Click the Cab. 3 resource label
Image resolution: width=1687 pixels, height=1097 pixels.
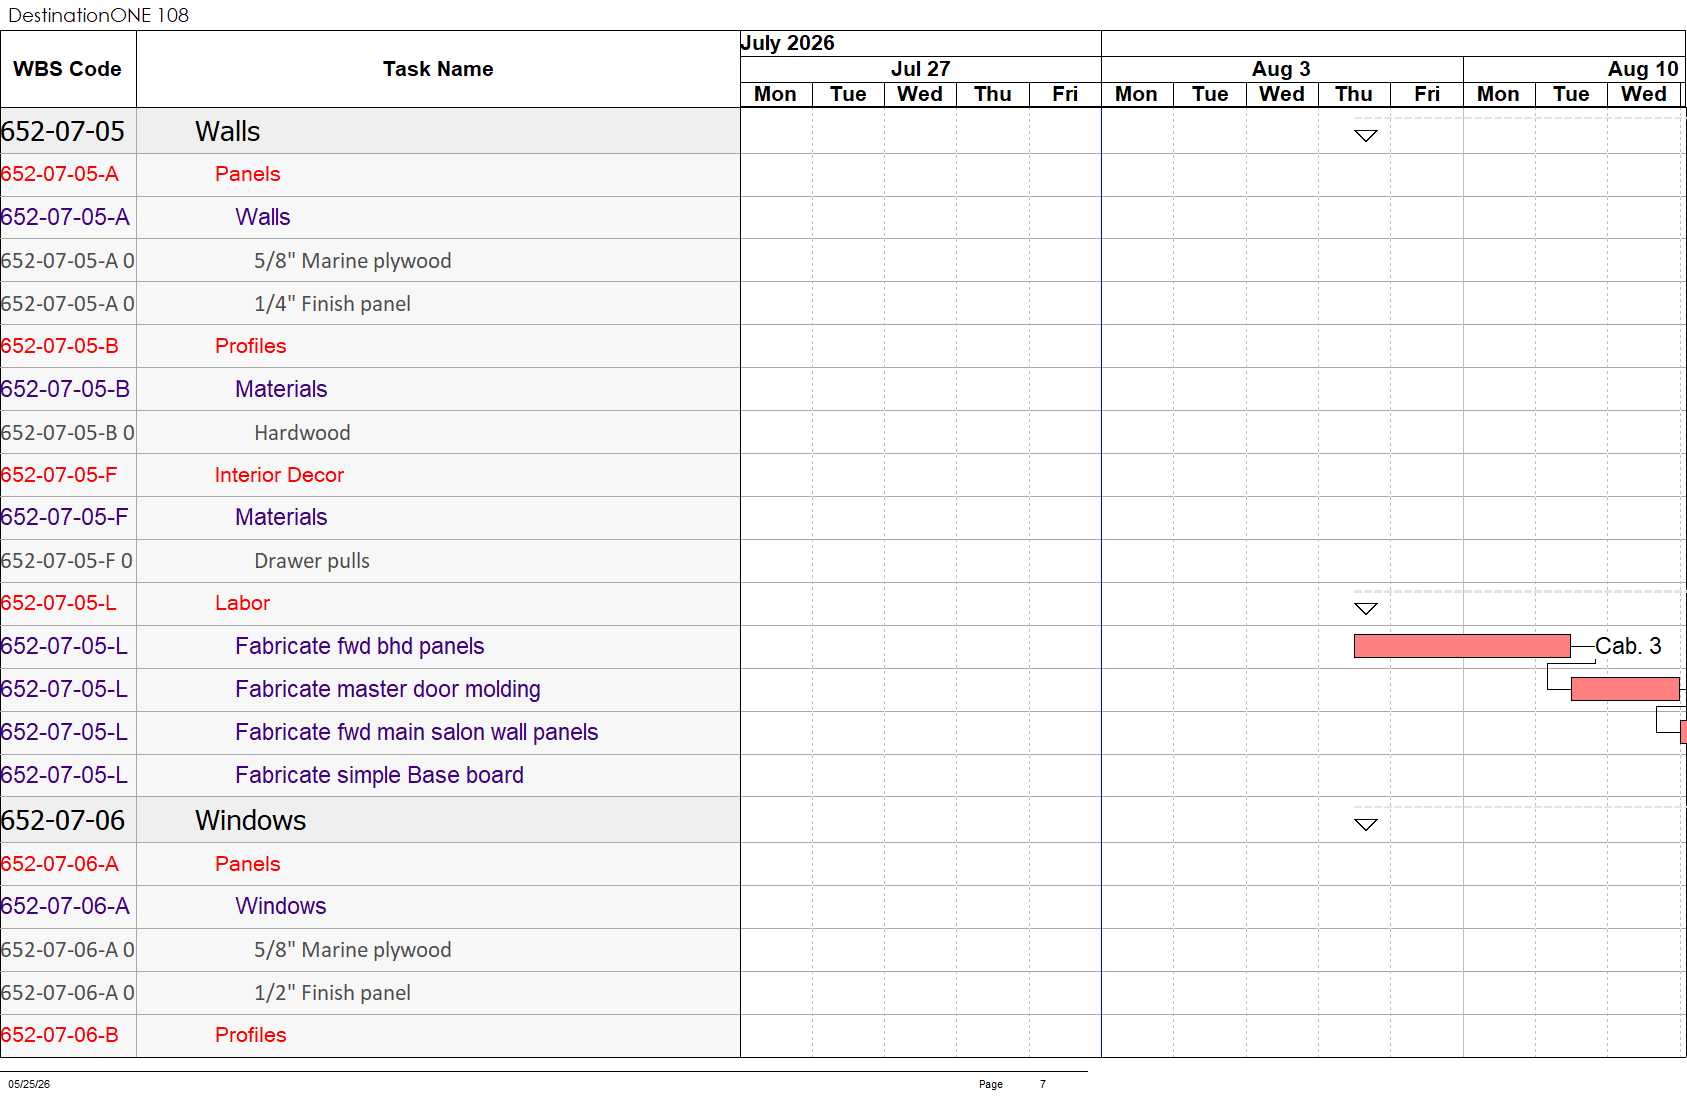1628,646
